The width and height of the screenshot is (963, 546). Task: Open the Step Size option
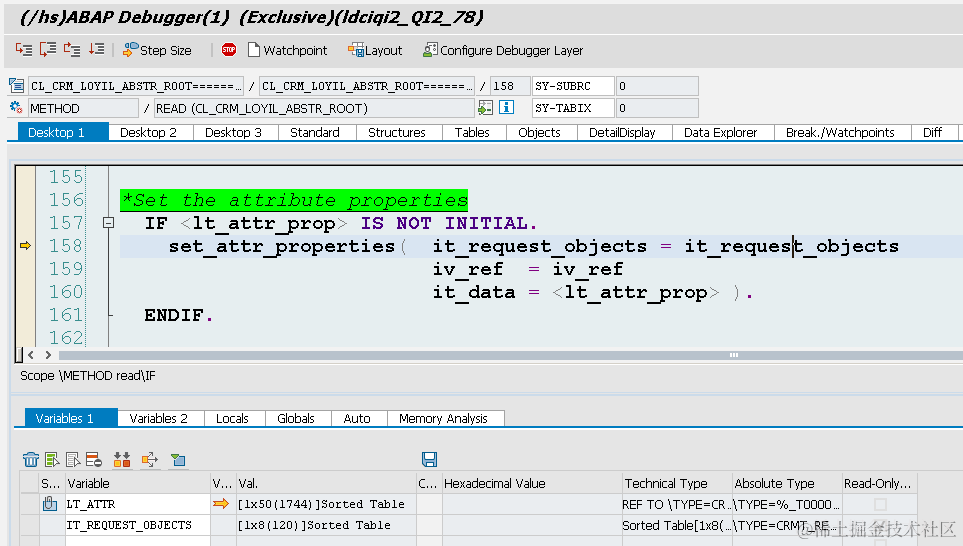(x=157, y=50)
